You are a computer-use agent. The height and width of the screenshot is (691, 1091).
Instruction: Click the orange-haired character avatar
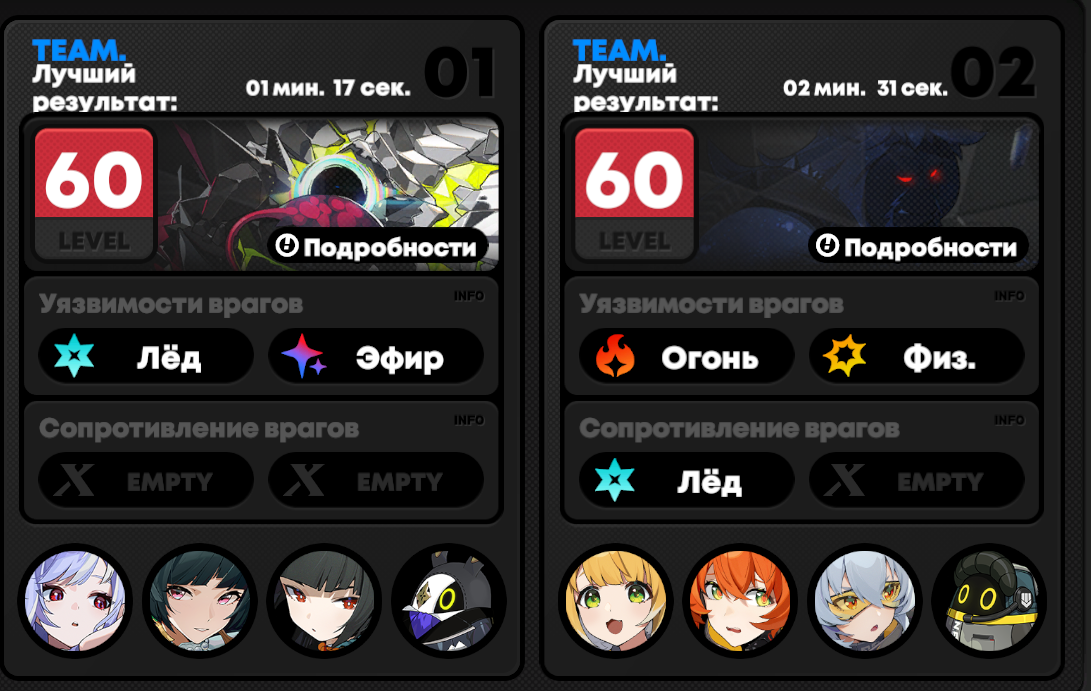click(x=740, y=601)
